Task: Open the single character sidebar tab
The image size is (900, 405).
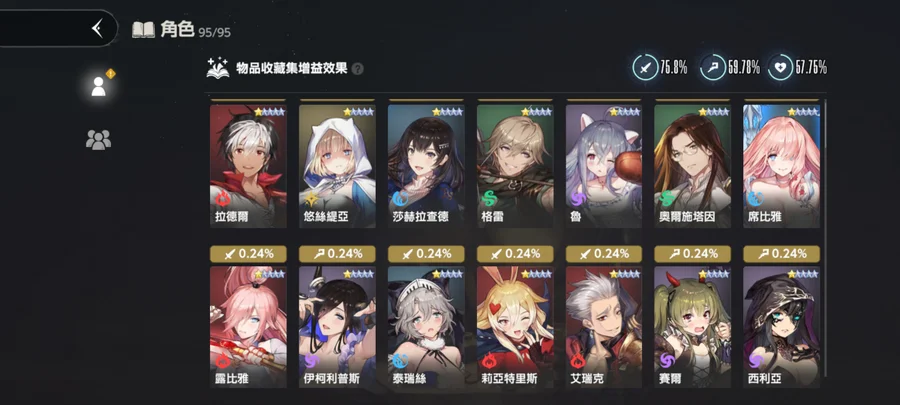Action: click(99, 86)
